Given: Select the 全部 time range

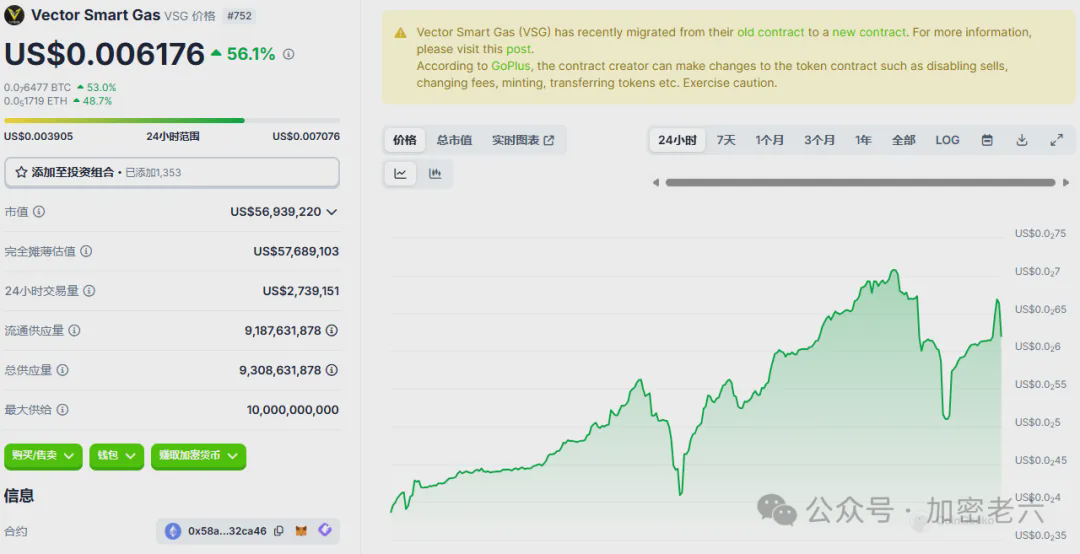Looking at the screenshot, I should [903, 140].
